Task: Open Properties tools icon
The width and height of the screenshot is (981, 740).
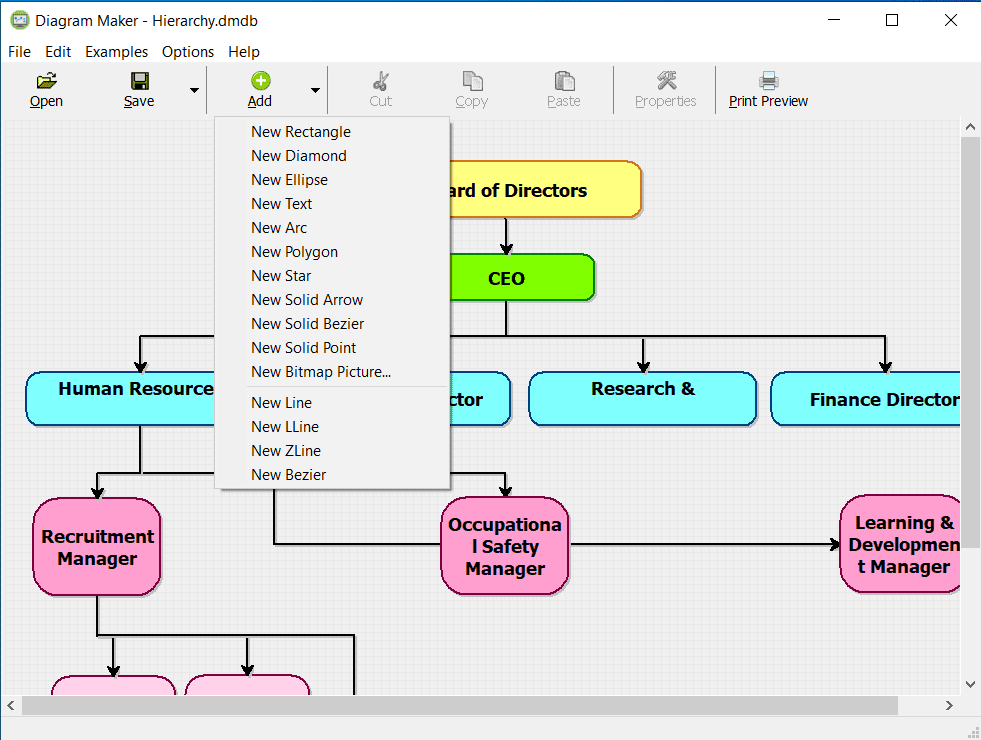Action: click(x=666, y=80)
